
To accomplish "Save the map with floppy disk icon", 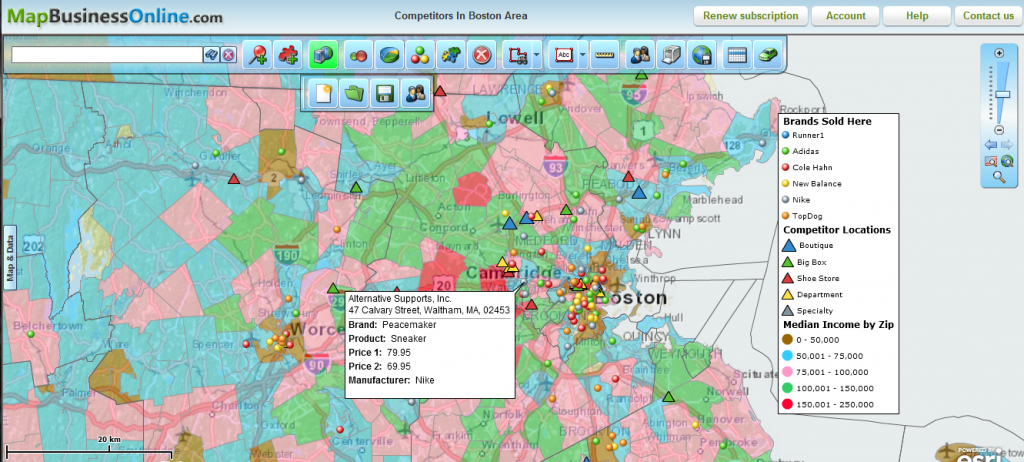I will (x=385, y=93).
